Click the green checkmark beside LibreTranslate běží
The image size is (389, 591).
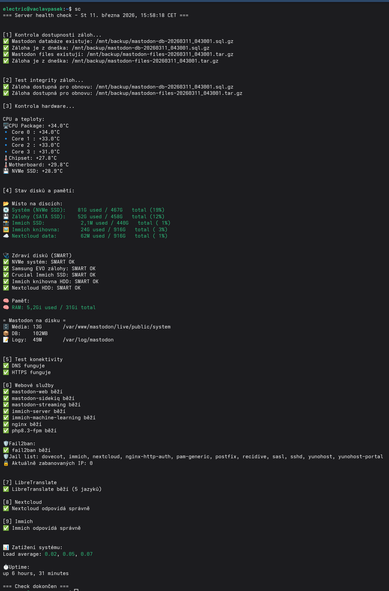[x=6, y=489]
